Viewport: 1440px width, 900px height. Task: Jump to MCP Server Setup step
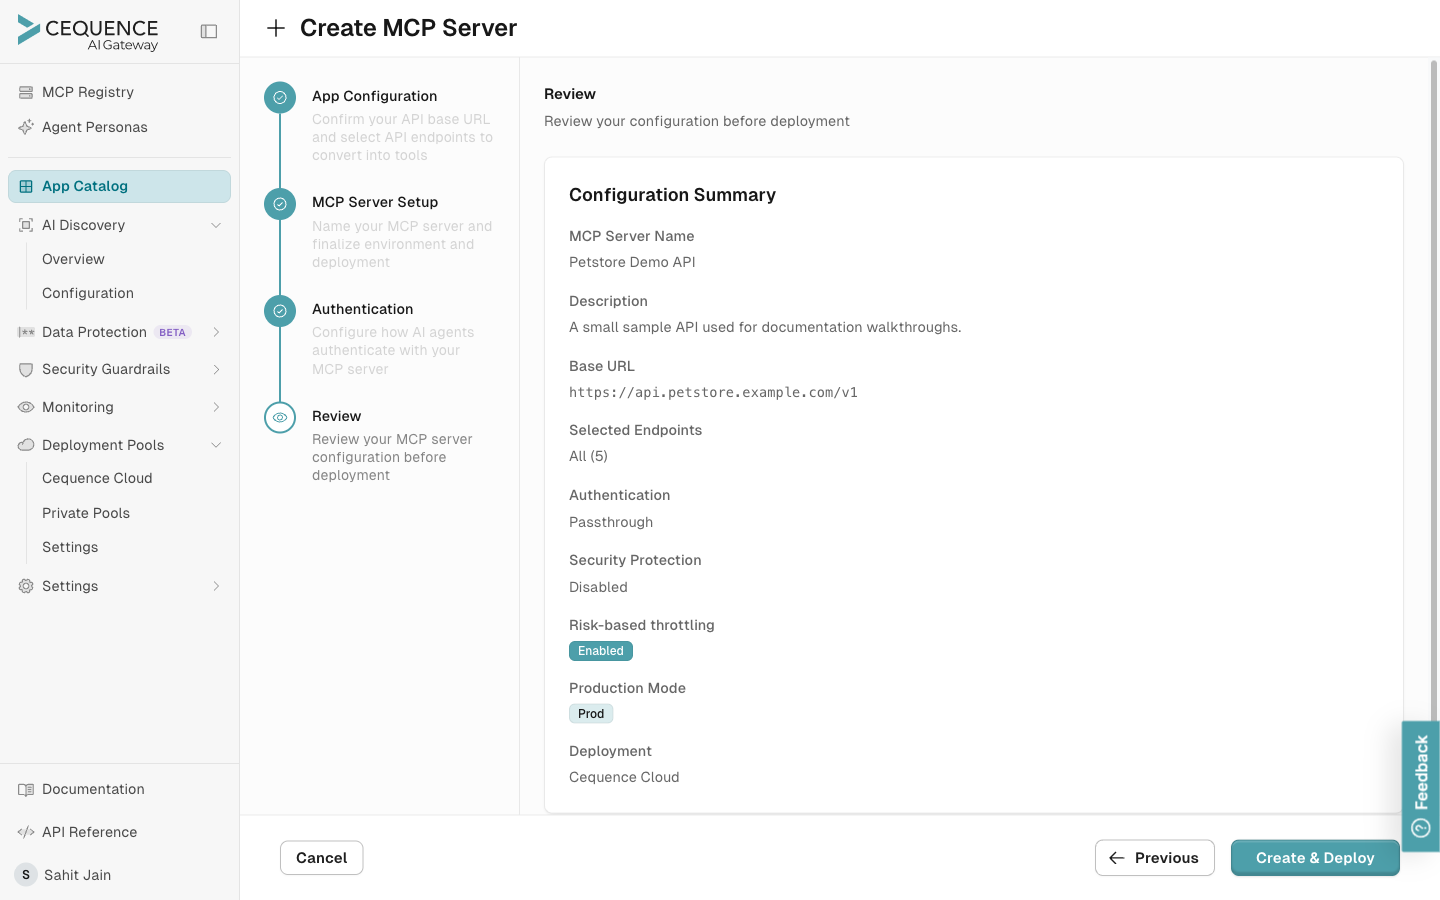(375, 202)
